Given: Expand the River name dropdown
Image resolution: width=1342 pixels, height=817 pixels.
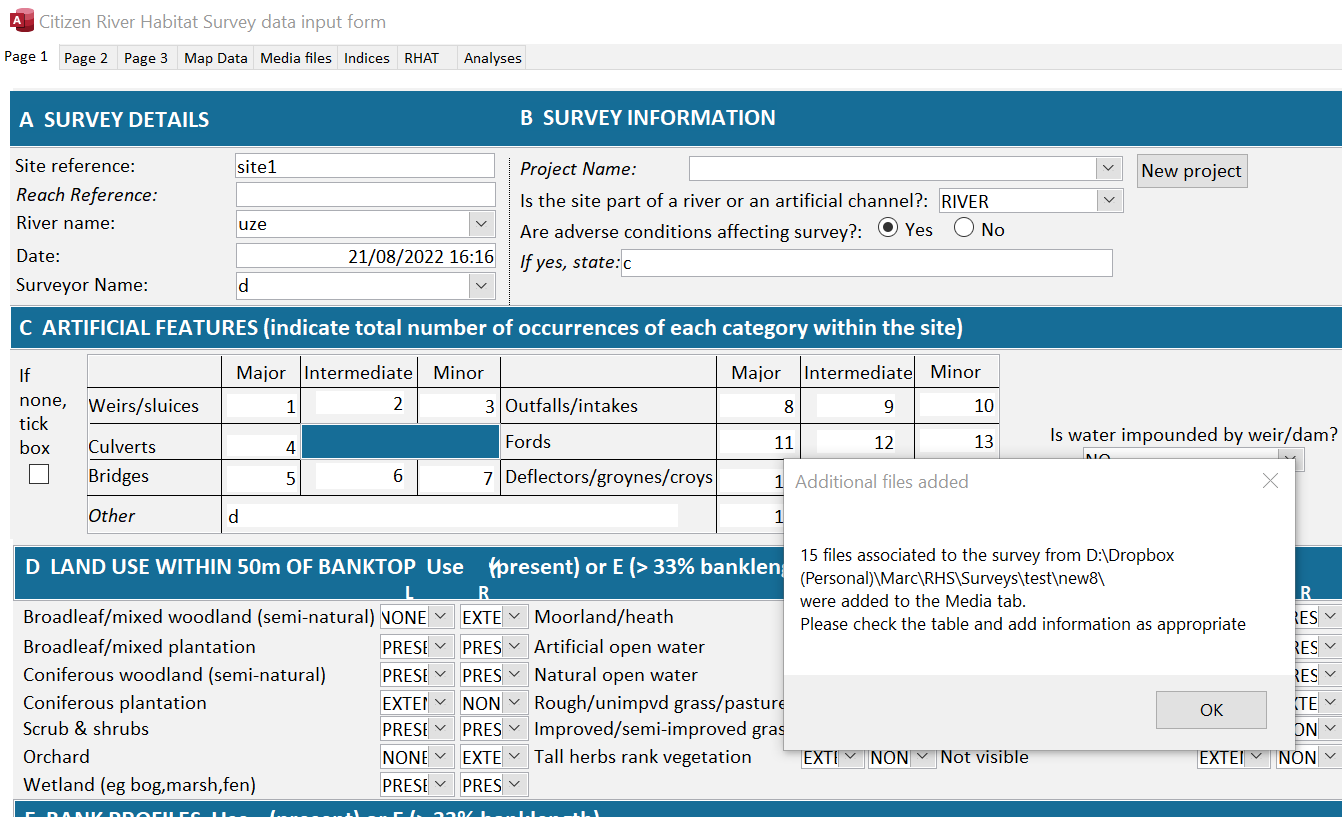Looking at the screenshot, I should point(481,224).
